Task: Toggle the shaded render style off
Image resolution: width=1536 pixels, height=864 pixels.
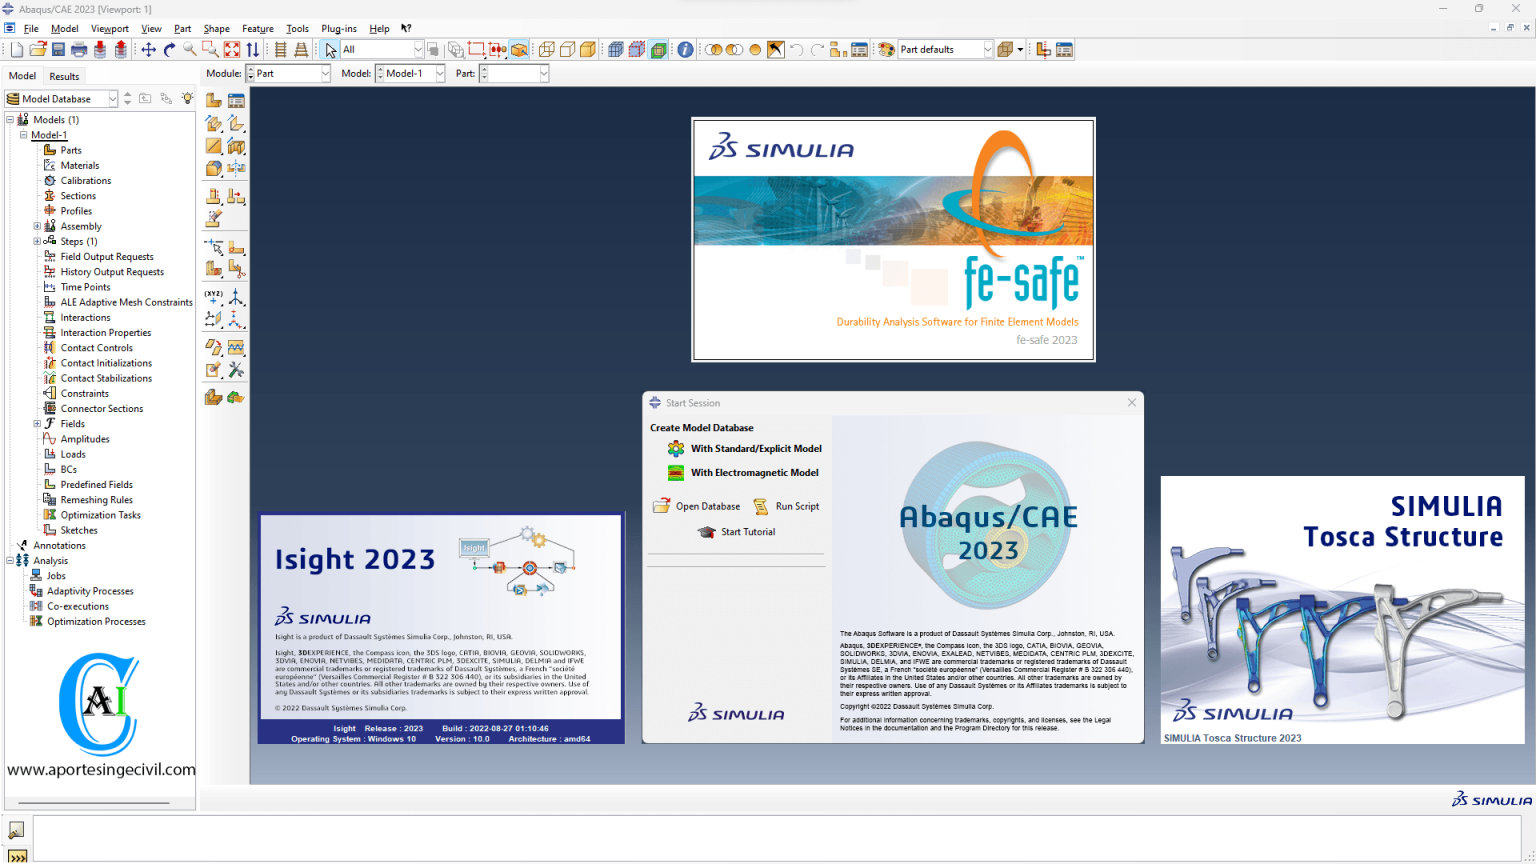Action: (587, 48)
